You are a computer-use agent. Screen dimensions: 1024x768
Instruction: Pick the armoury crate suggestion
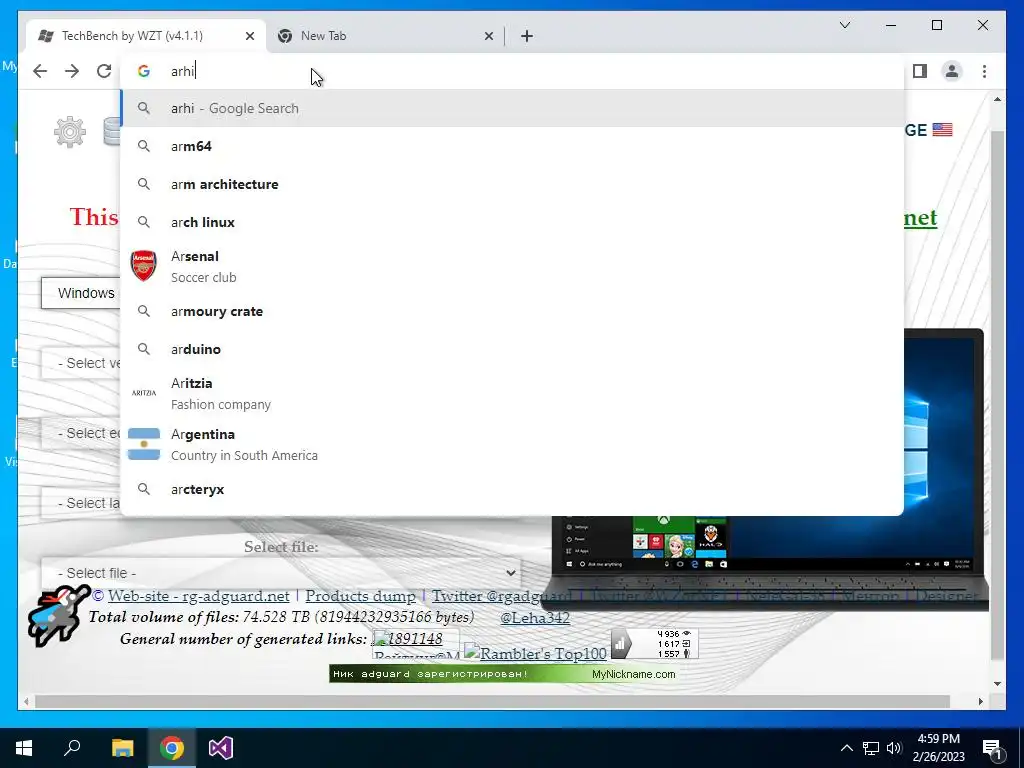[x=513, y=312]
